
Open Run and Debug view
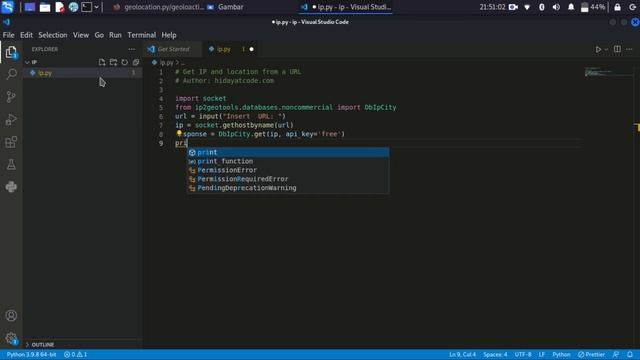11,119
